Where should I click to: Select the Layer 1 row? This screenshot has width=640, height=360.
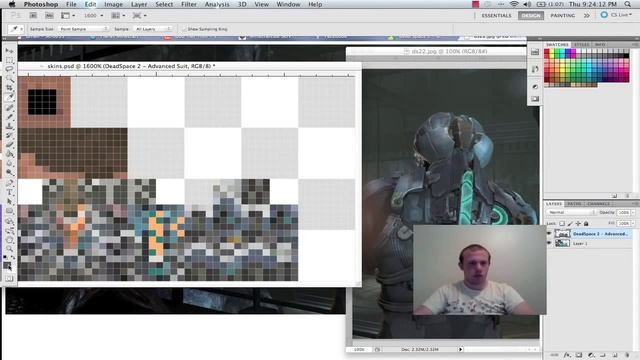tap(589, 243)
